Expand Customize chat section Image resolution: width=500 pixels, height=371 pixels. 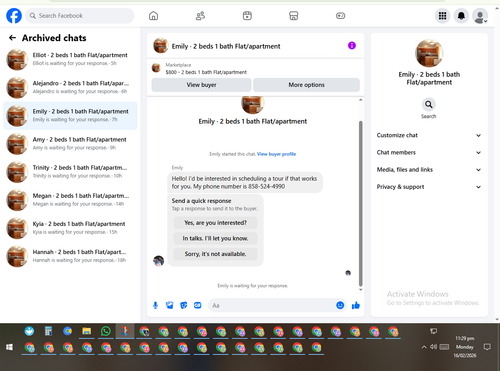tap(429, 135)
